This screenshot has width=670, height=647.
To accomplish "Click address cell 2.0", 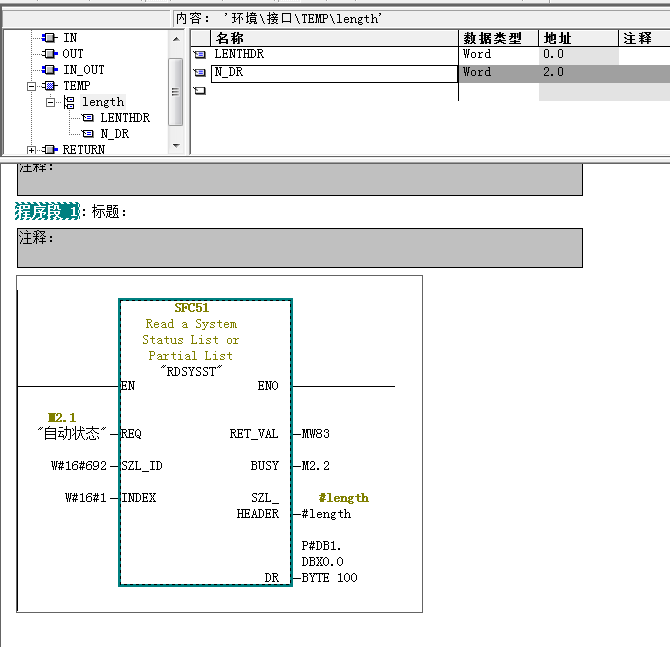I will (579, 72).
